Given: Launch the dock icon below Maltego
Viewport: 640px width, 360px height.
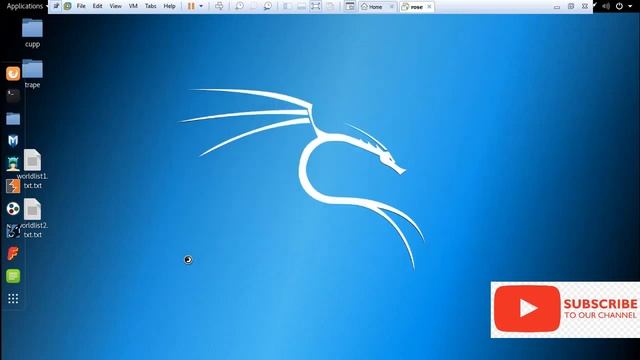Looking at the screenshot, I should point(13,231).
